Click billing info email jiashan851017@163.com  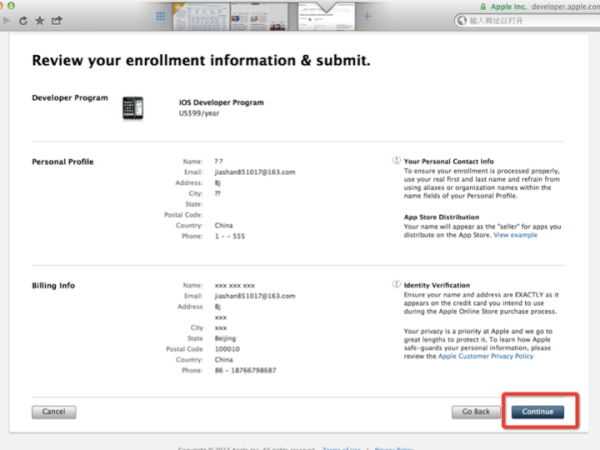pos(255,296)
